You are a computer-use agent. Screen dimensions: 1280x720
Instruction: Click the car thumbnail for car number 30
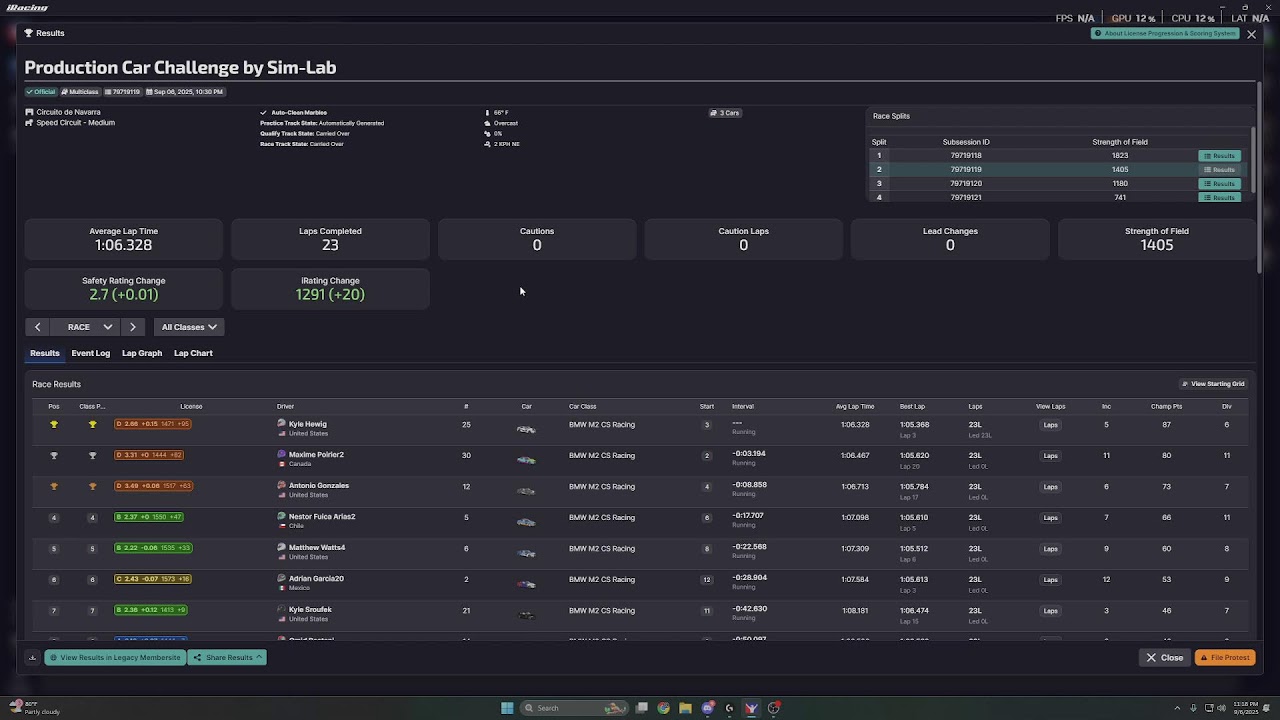pyautogui.click(x=526, y=461)
